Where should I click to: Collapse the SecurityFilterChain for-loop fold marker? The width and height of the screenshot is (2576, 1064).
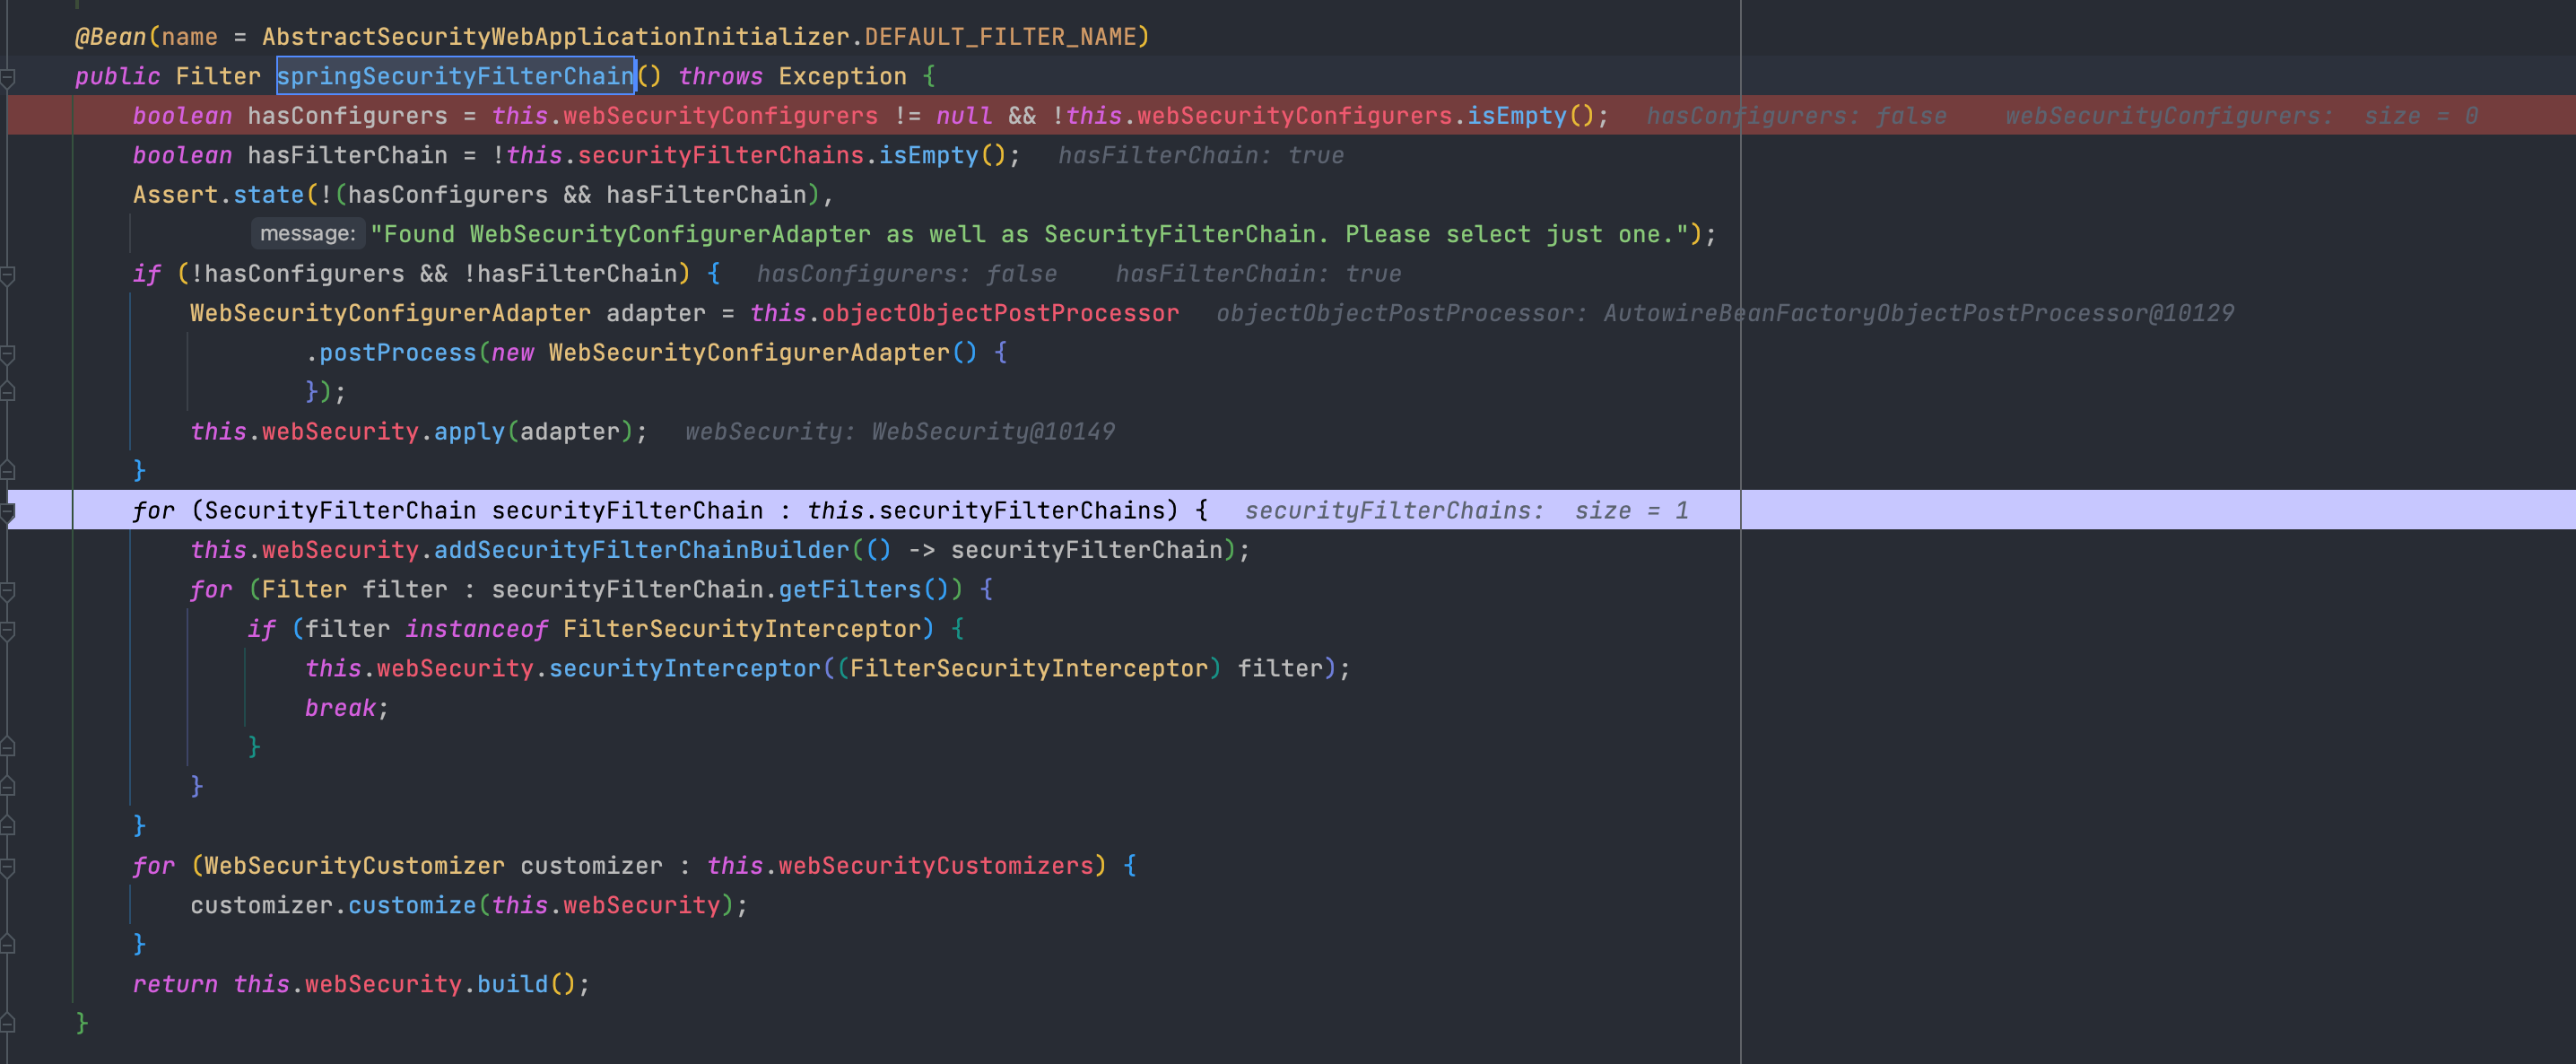pos(7,511)
